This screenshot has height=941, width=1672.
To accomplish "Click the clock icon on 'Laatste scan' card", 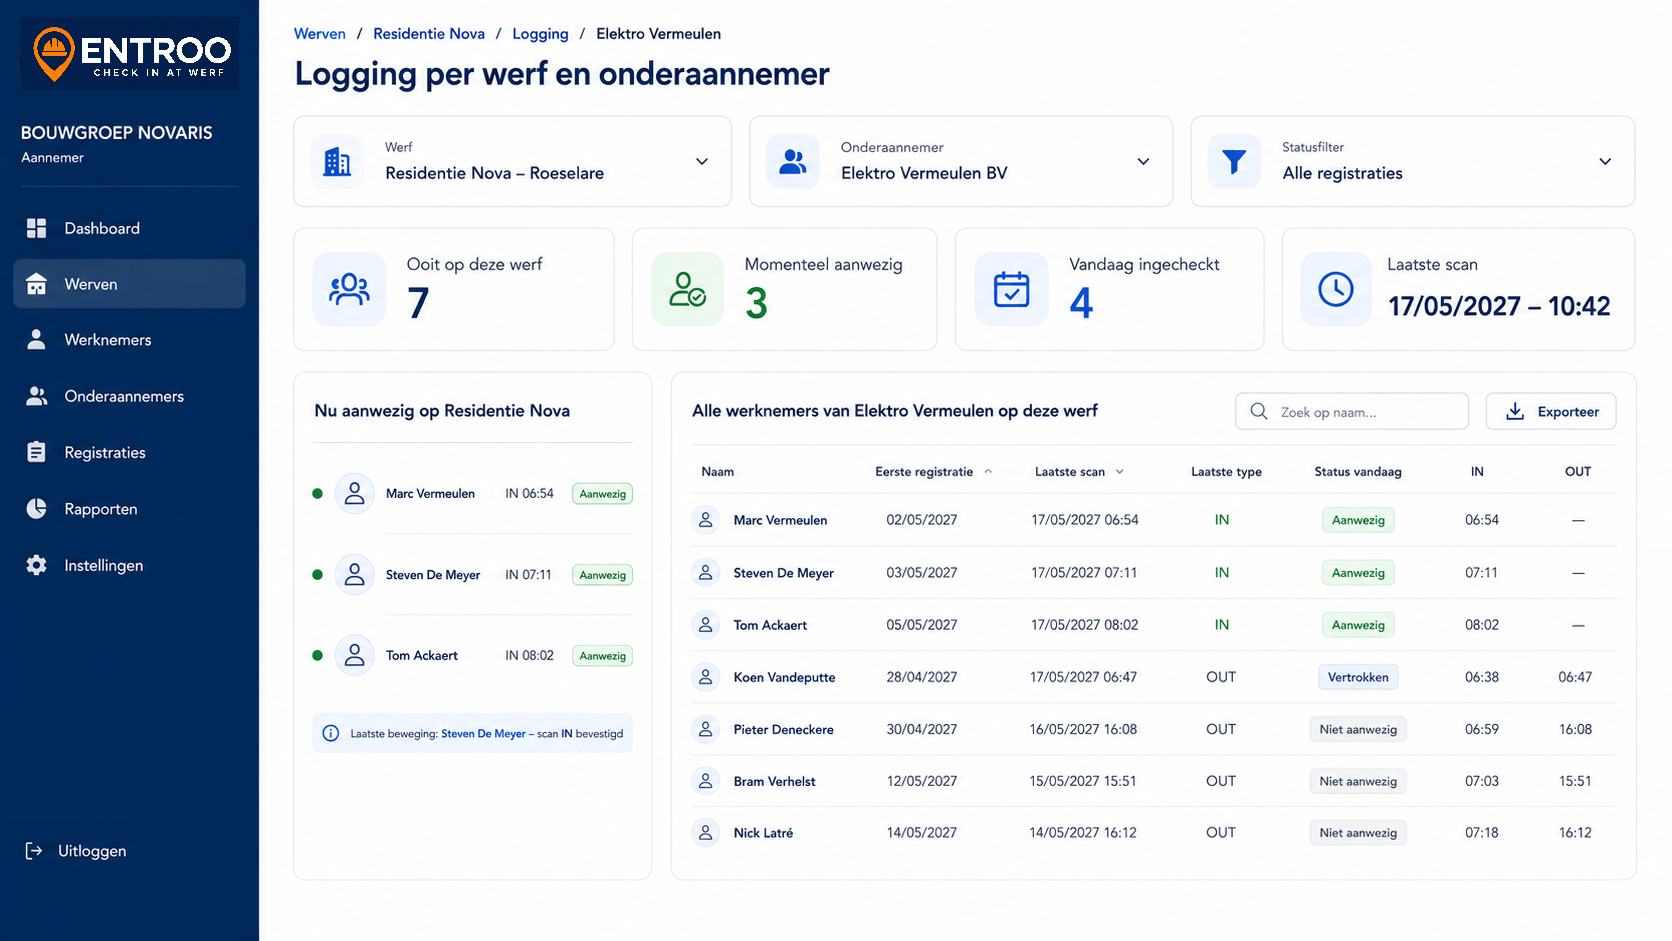I will point(1336,289).
